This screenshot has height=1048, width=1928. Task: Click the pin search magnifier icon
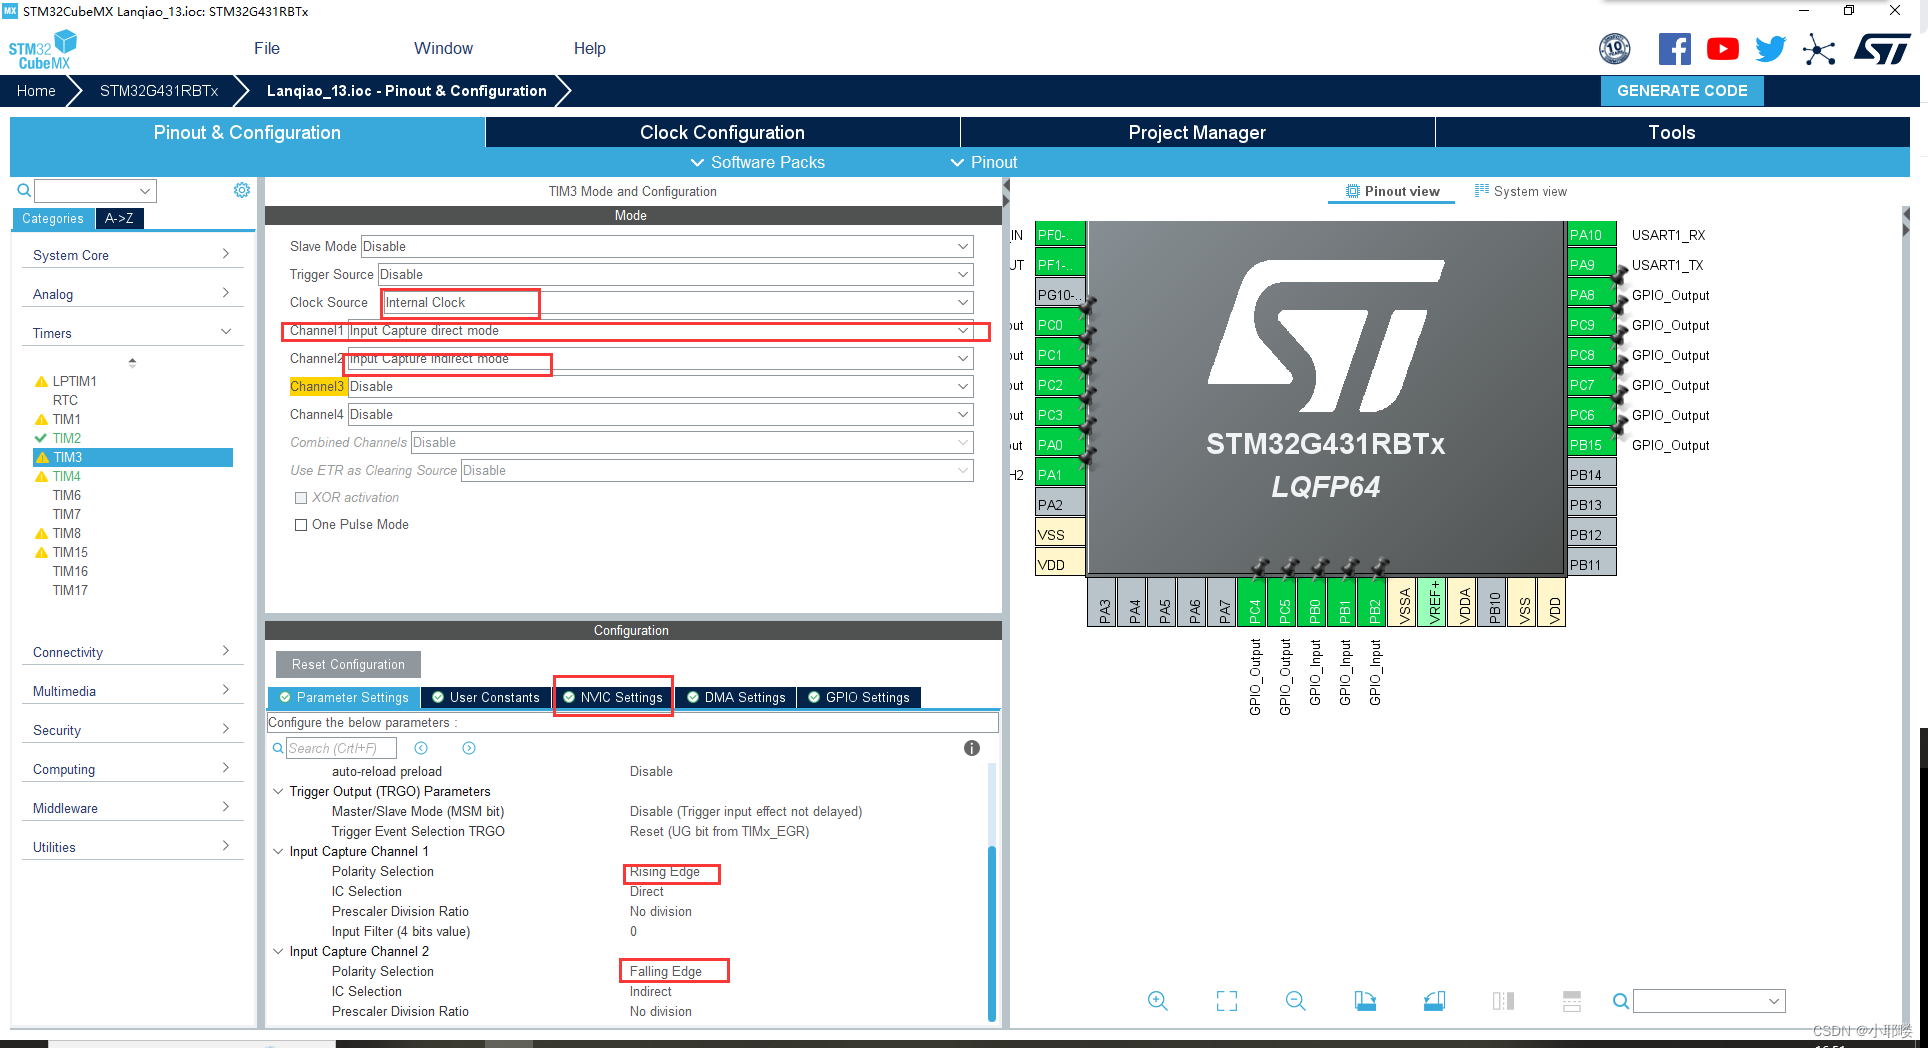click(1621, 1001)
